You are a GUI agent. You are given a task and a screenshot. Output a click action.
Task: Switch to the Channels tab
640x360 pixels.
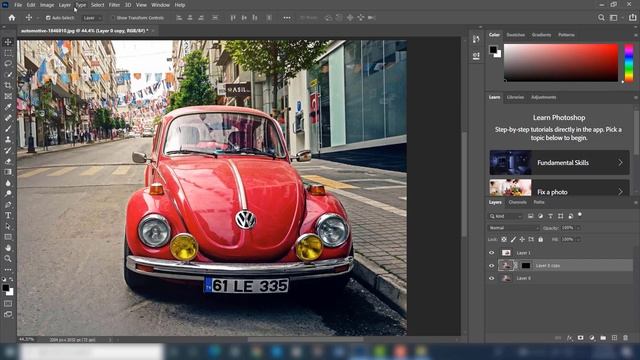(x=518, y=202)
